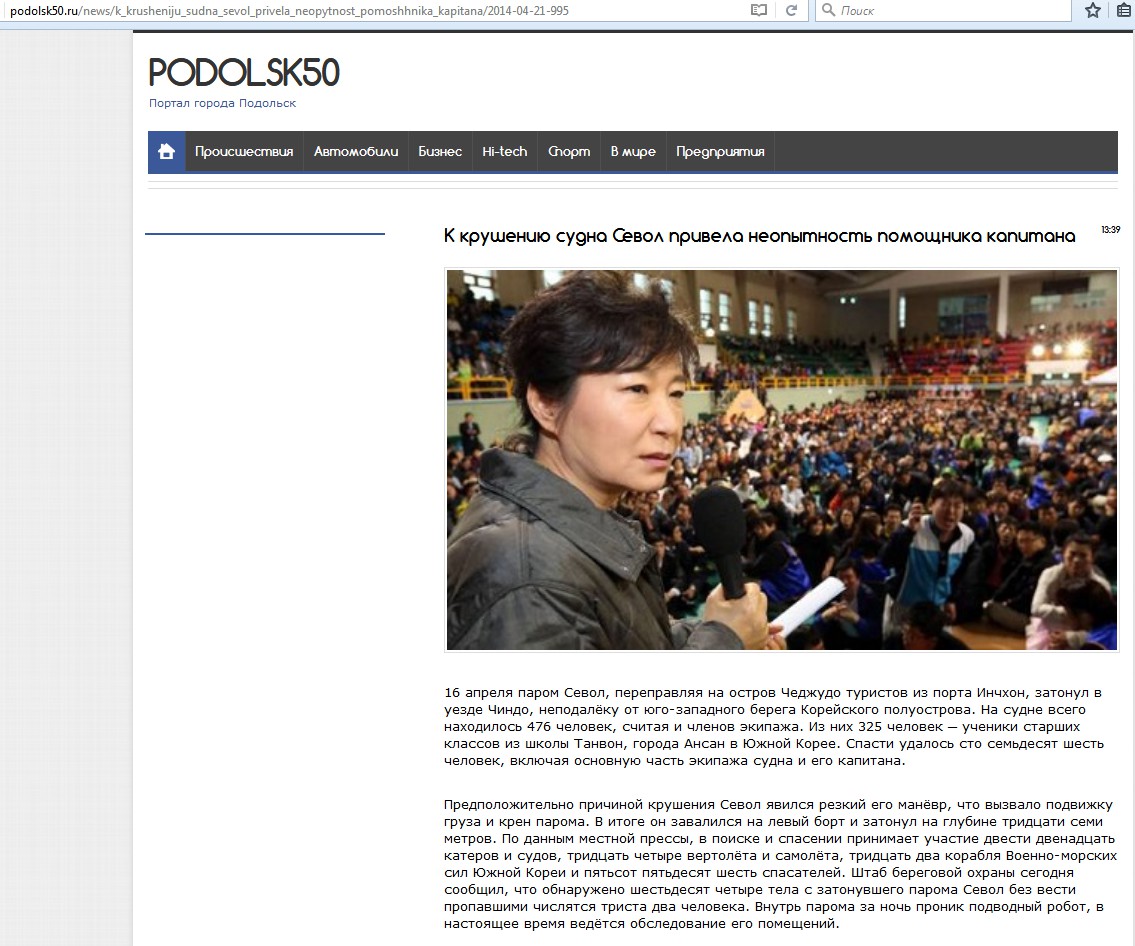Click the paragraph beginning 'Предположительно причиной крушения'
Screen dimensions: 1135x946
(780, 864)
